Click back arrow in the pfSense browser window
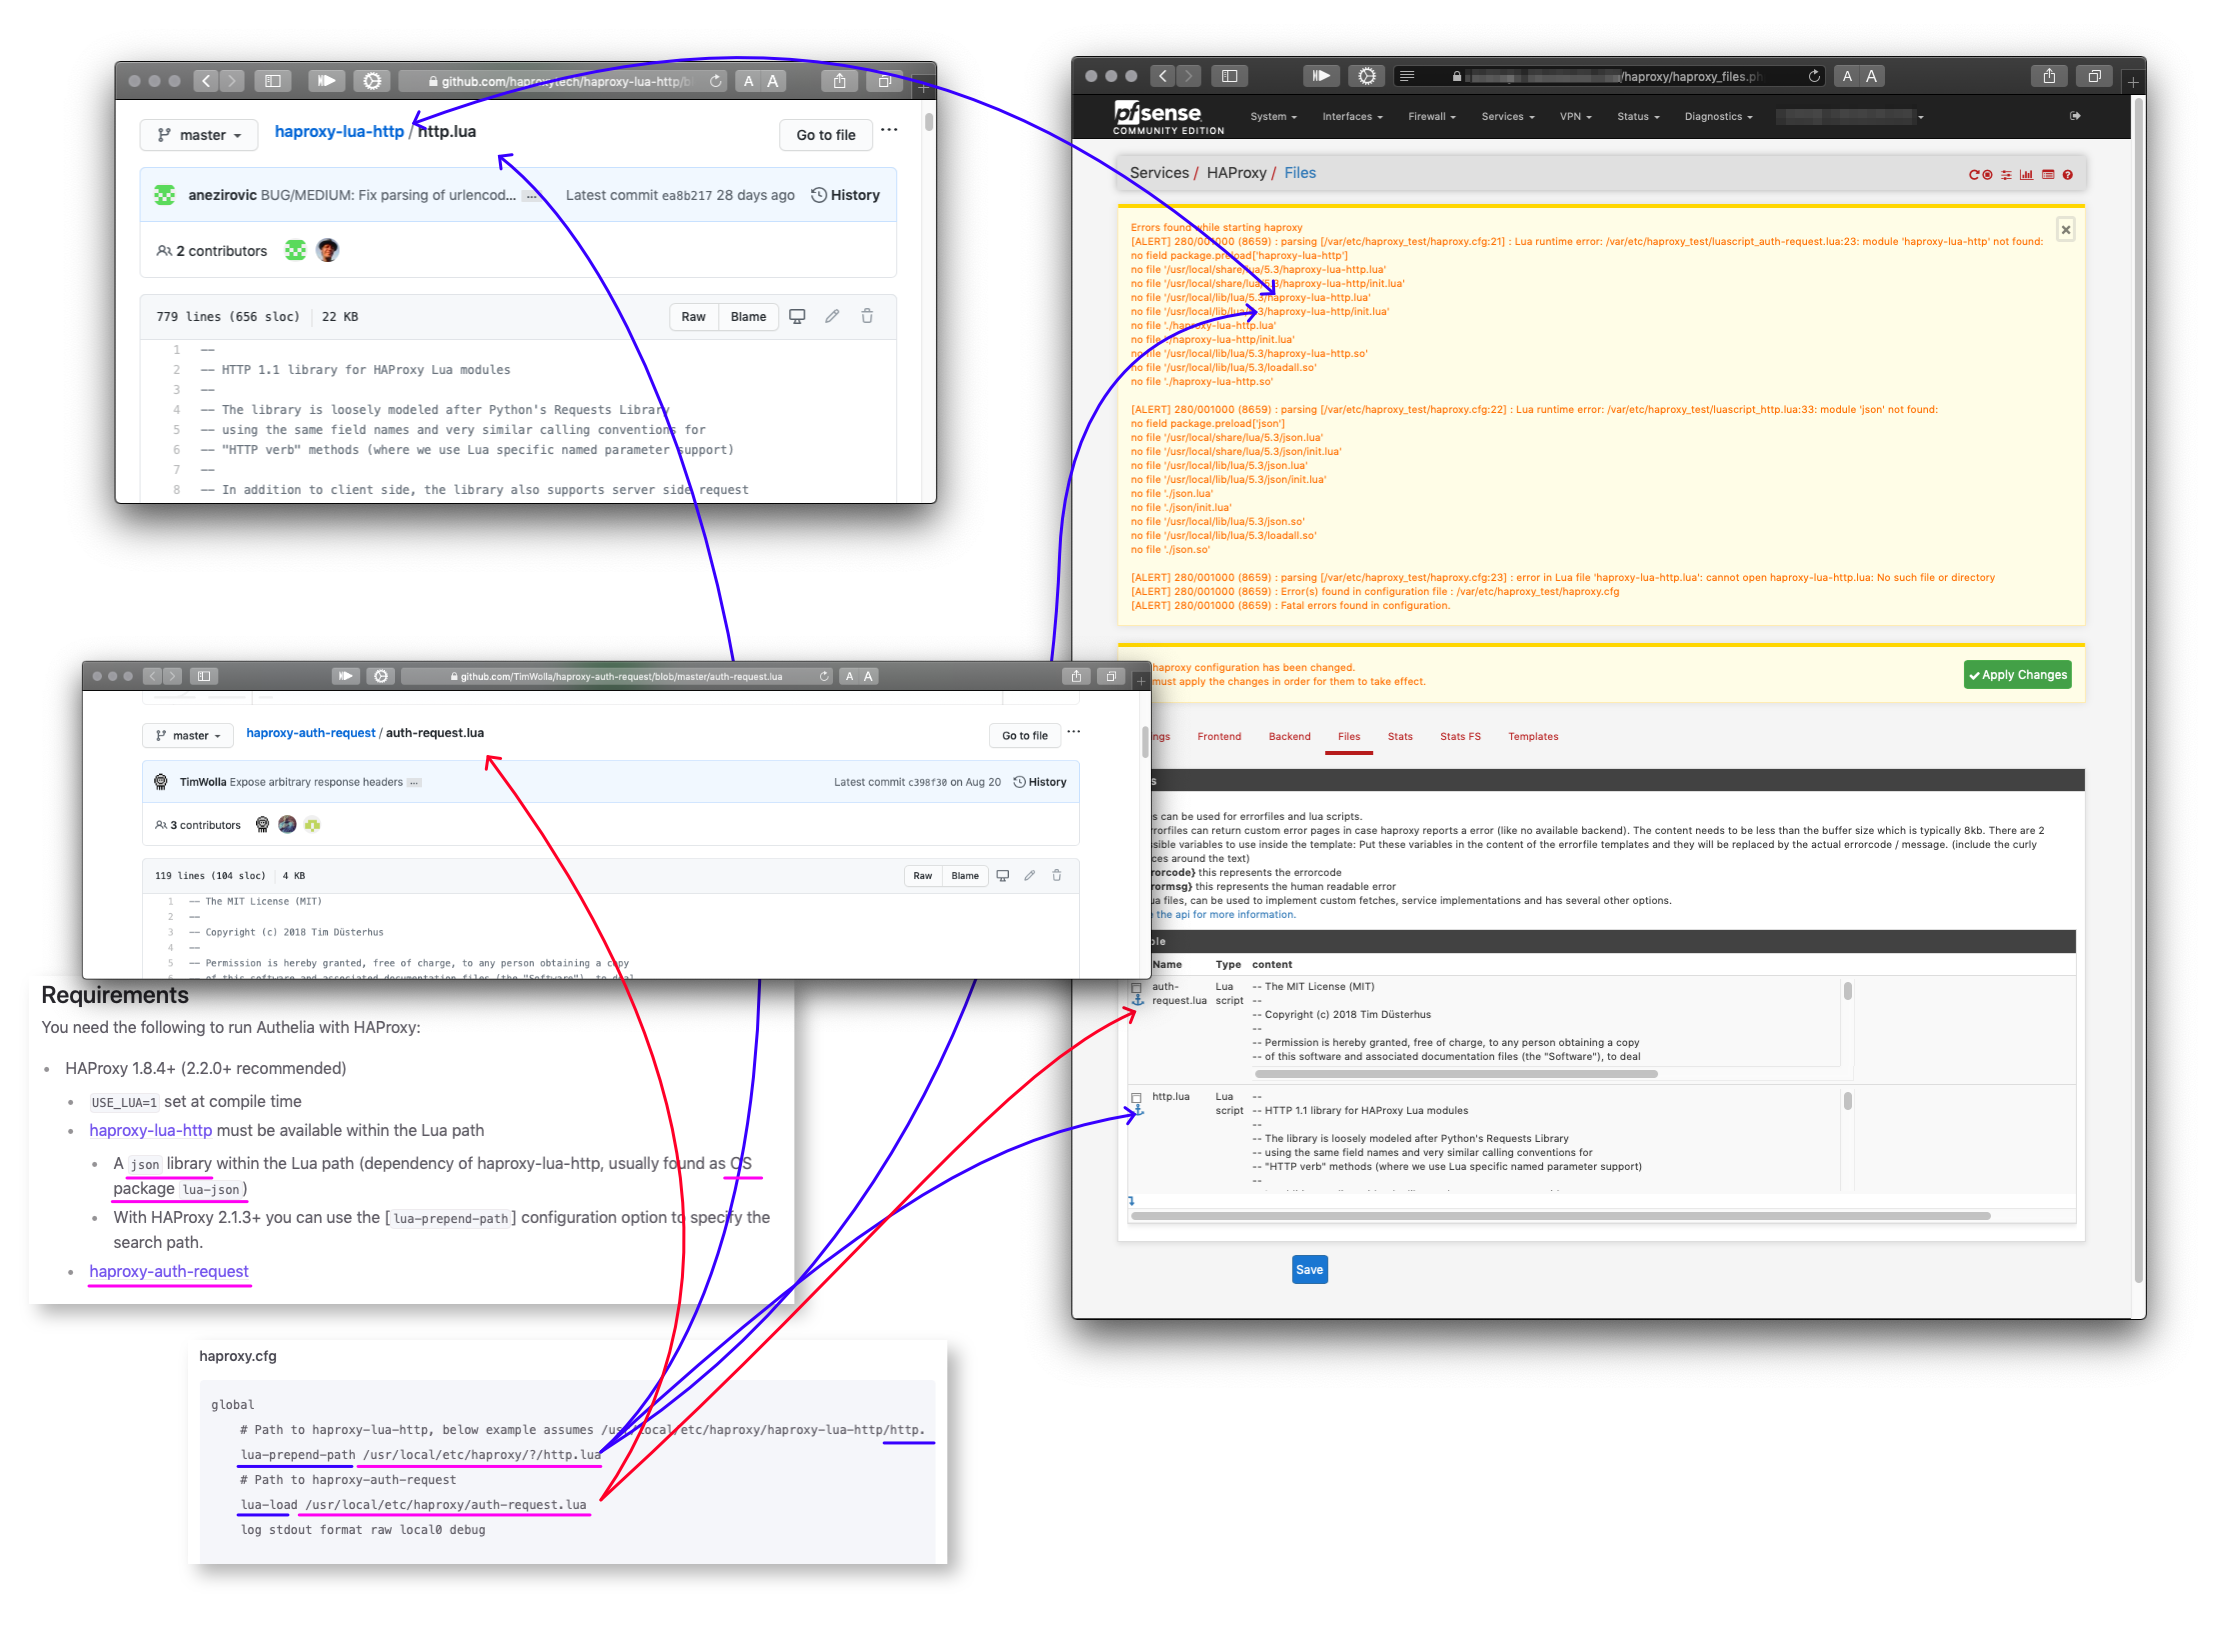Screen dimensions: 2224x1645 [x=1162, y=76]
